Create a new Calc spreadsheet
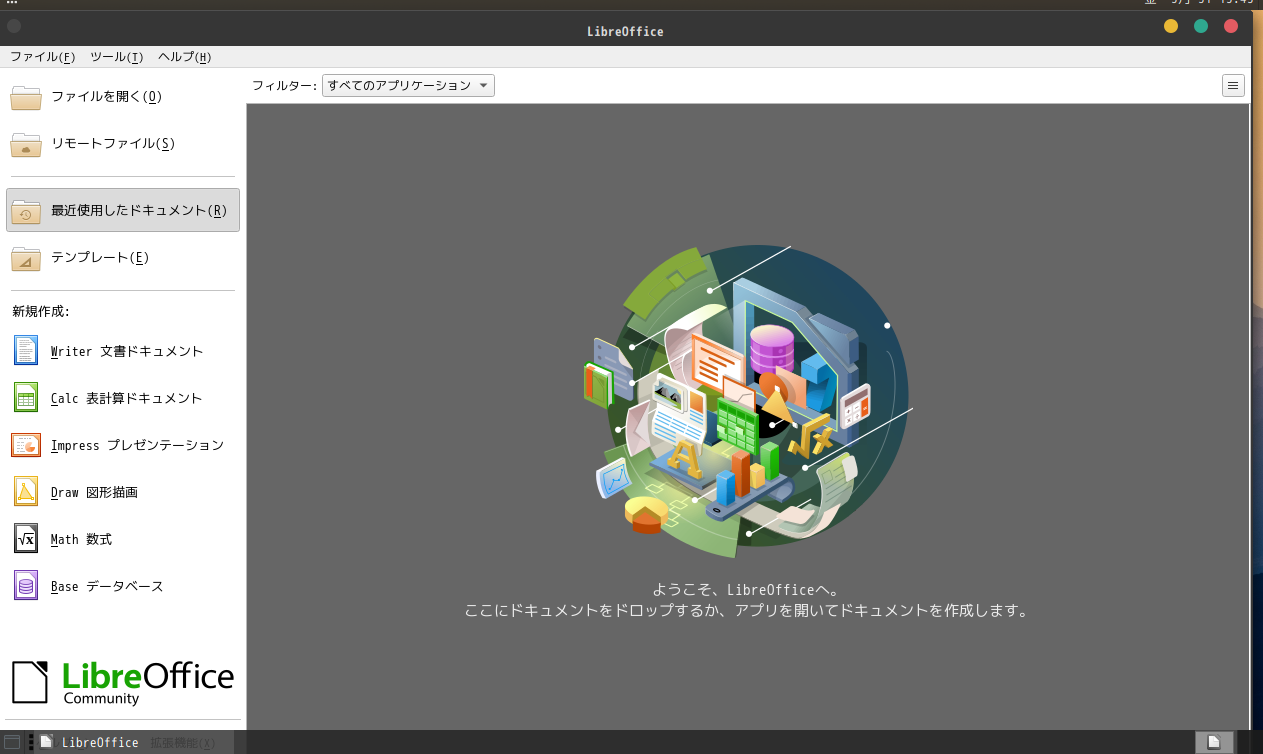 (123, 398)
